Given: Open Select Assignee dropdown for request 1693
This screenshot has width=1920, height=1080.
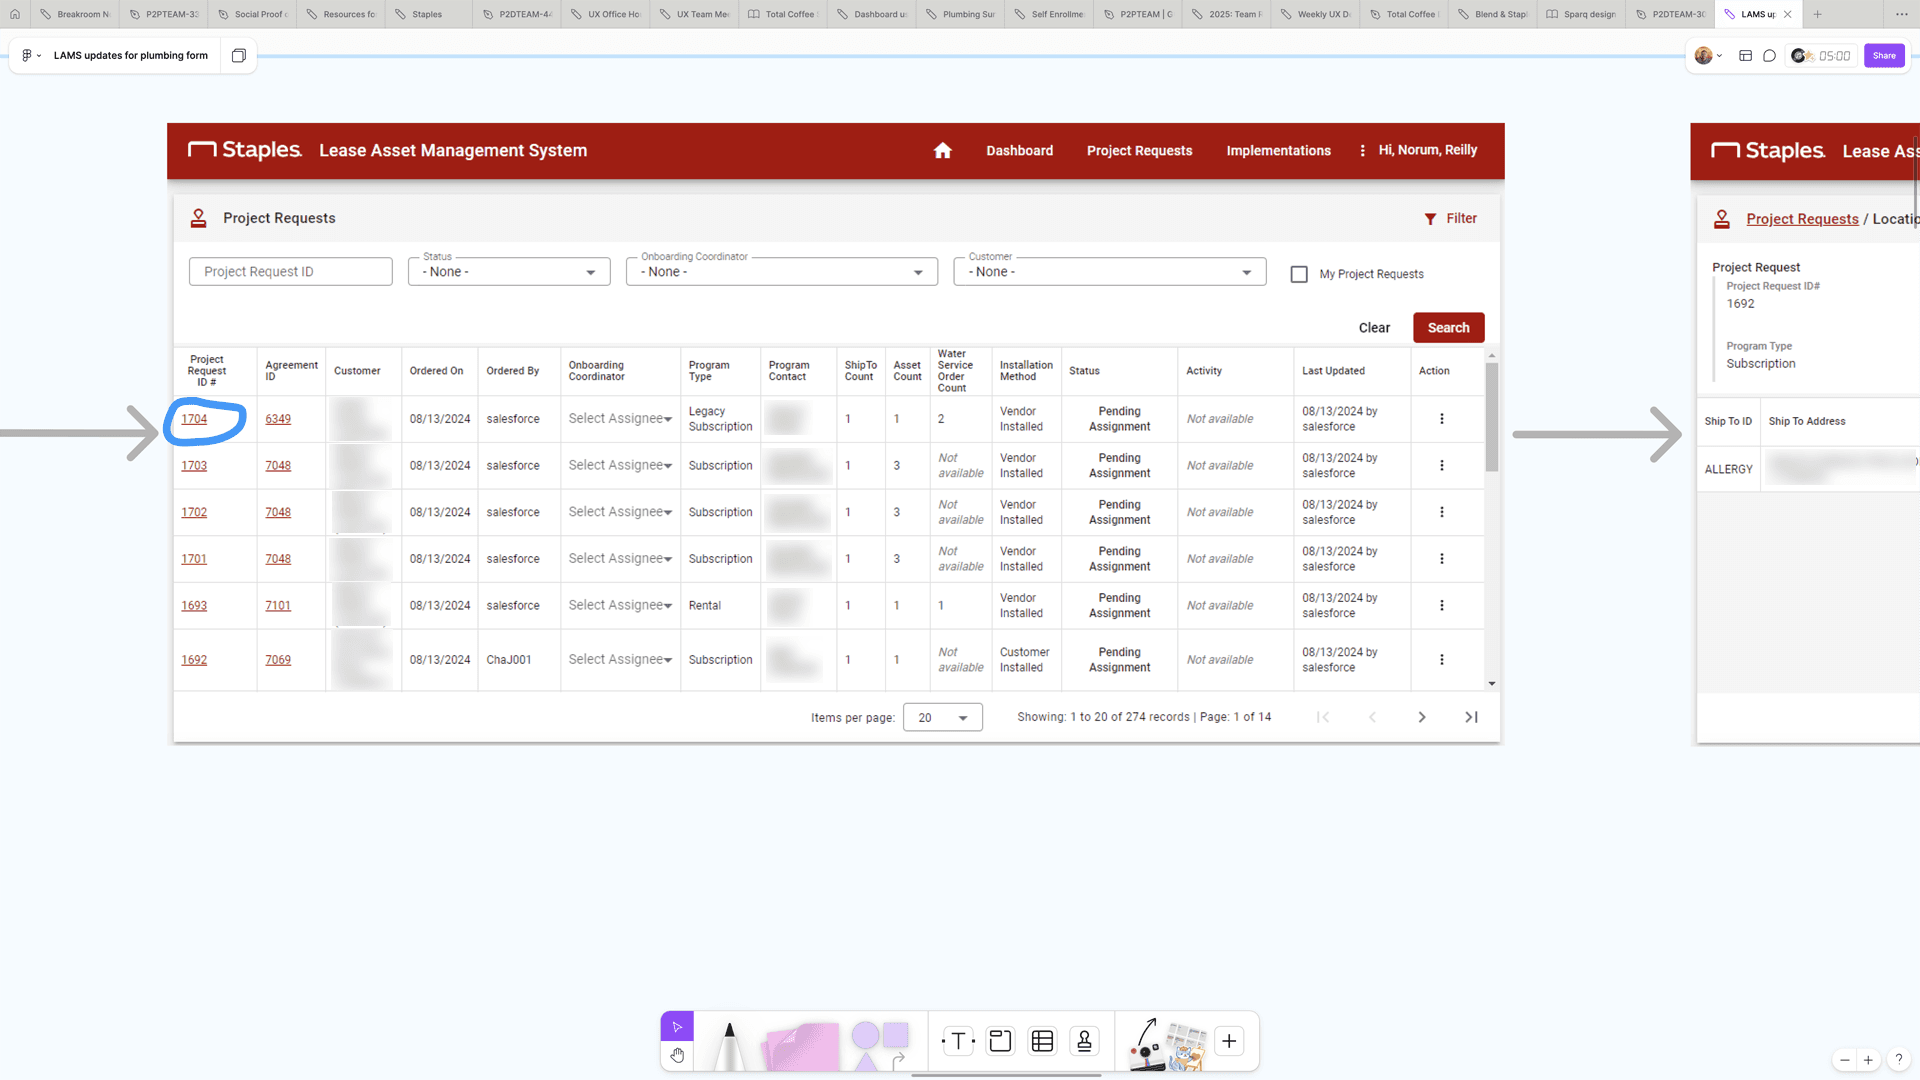Looking at the screenshot, I should point(620,606).
